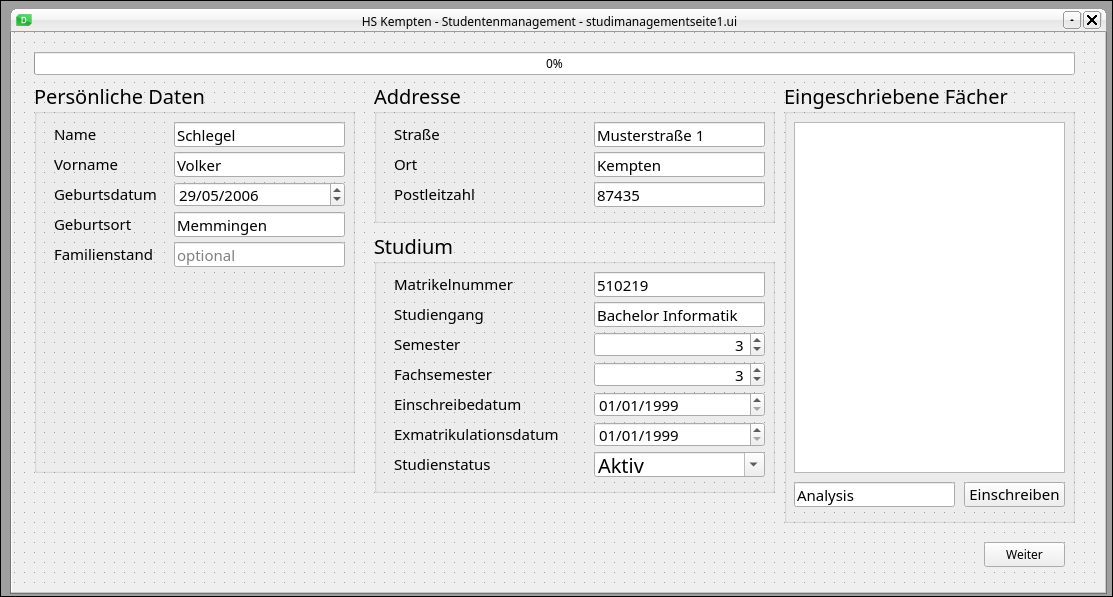Select the Vorname input field

(259, 165)
